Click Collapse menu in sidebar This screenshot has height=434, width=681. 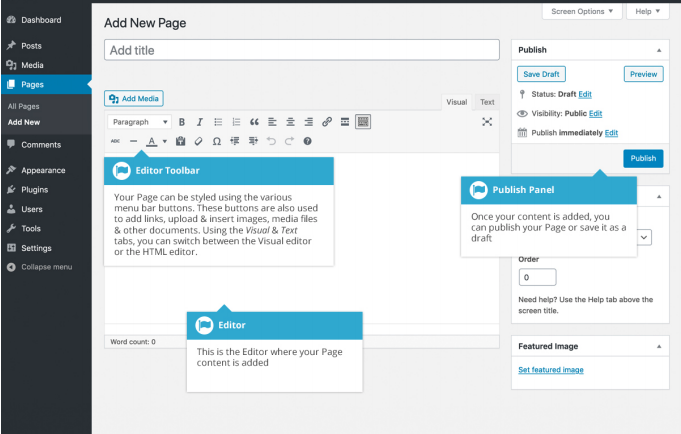(46, 267)
